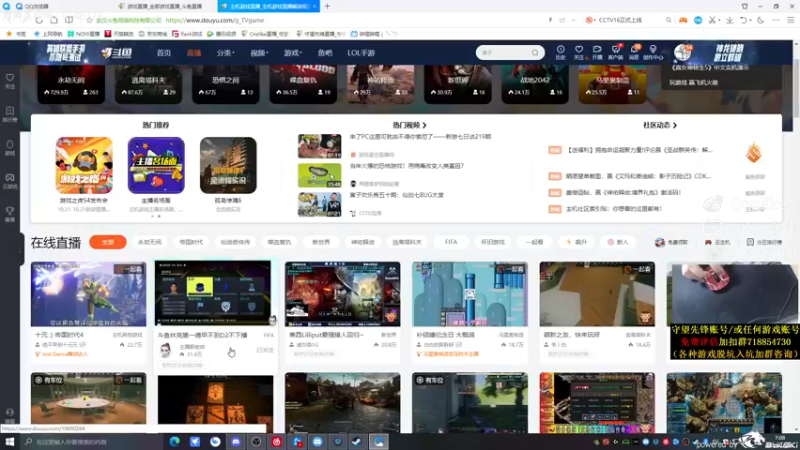Open the 逃离塔科夫 game category card
This screenshot has width=800, height=450.
[148, 84]
